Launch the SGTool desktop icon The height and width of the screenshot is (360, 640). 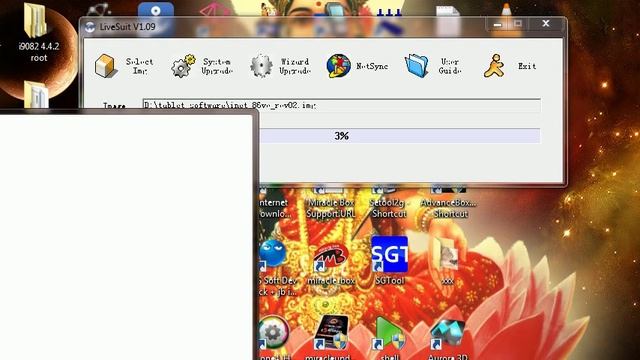coord(389,261)
